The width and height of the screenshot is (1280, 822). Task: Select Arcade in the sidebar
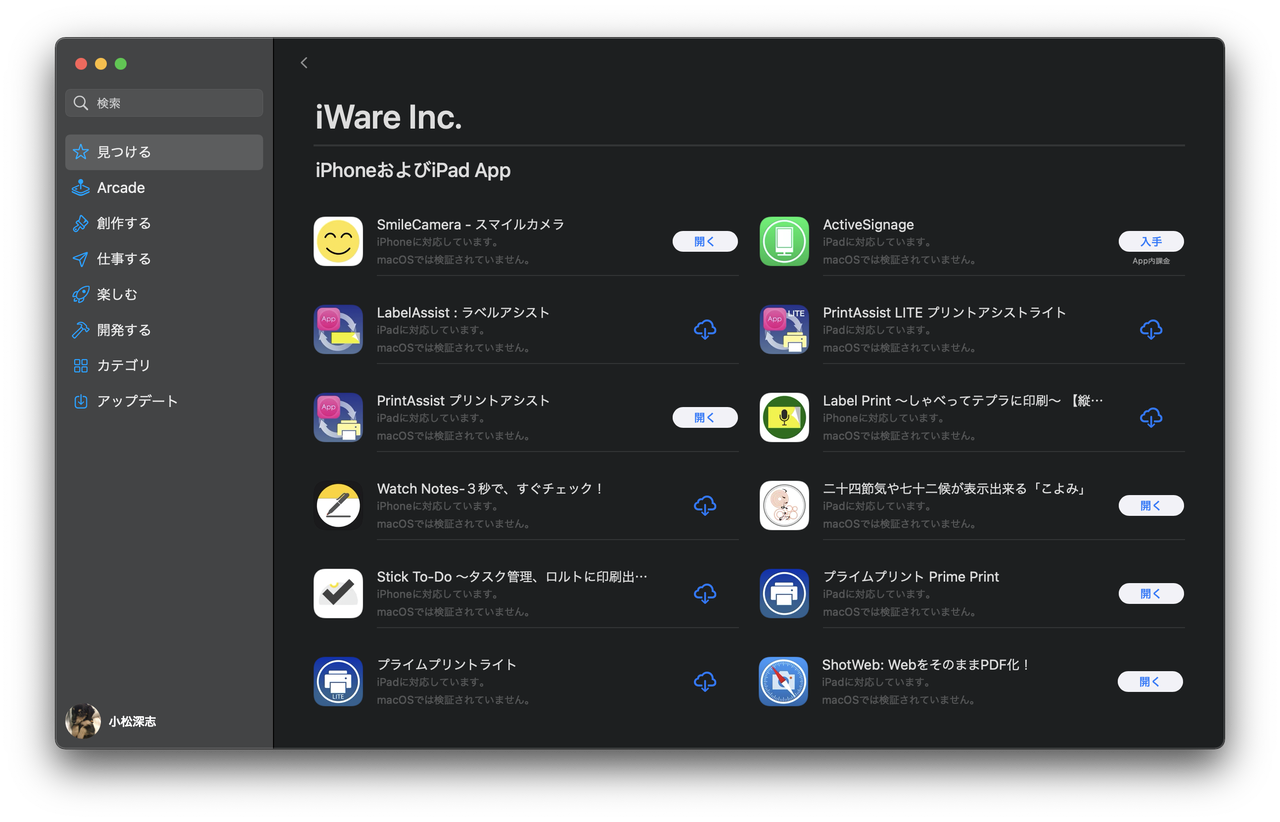164,188
